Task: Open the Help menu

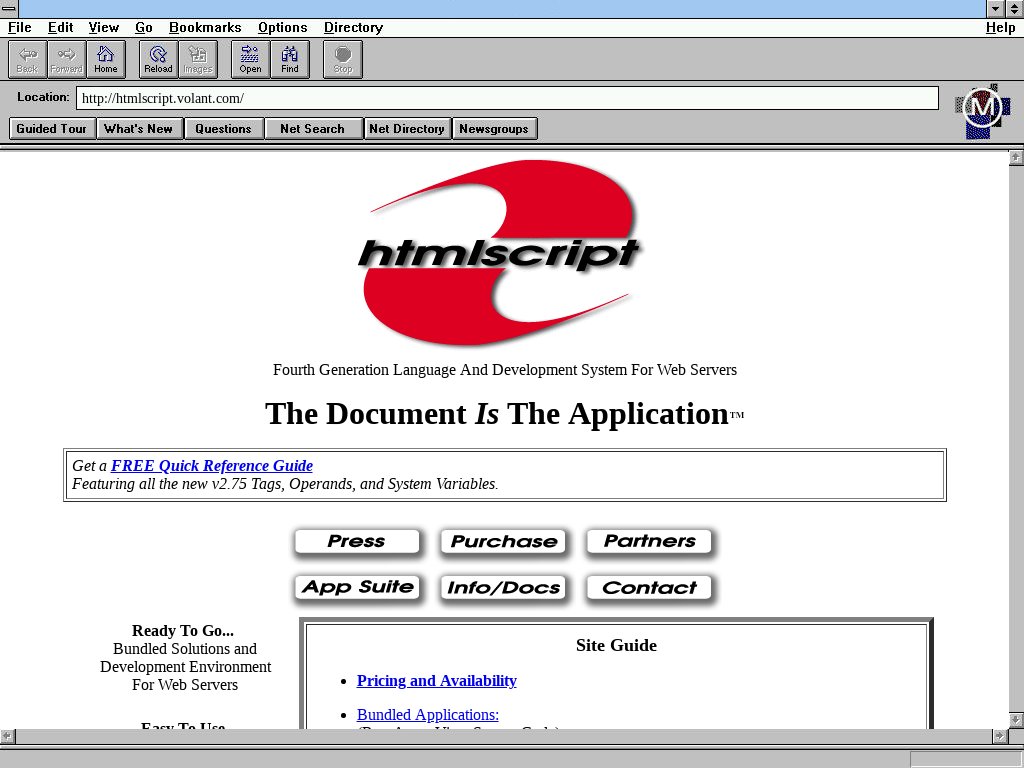Action: 1000,27
